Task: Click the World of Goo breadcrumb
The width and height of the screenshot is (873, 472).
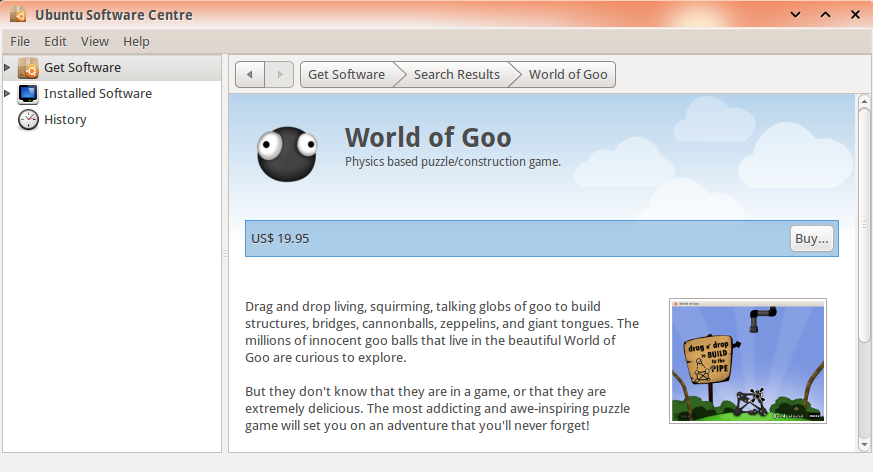Action: pos(568,75)
